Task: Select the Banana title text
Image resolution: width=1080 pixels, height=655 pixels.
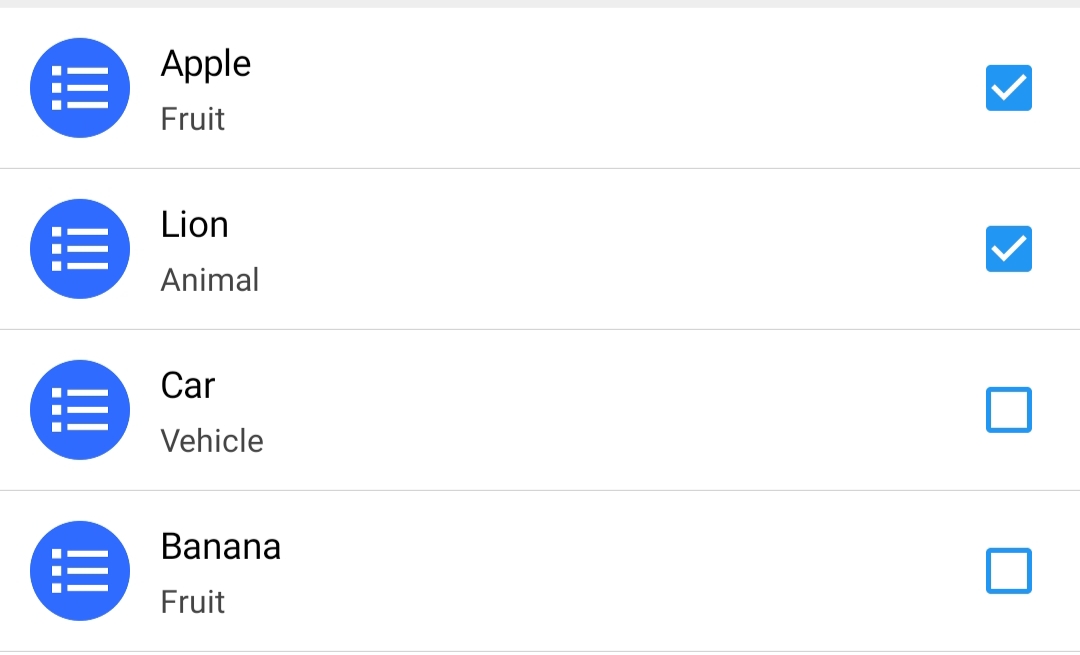Action: coord(221,547)
